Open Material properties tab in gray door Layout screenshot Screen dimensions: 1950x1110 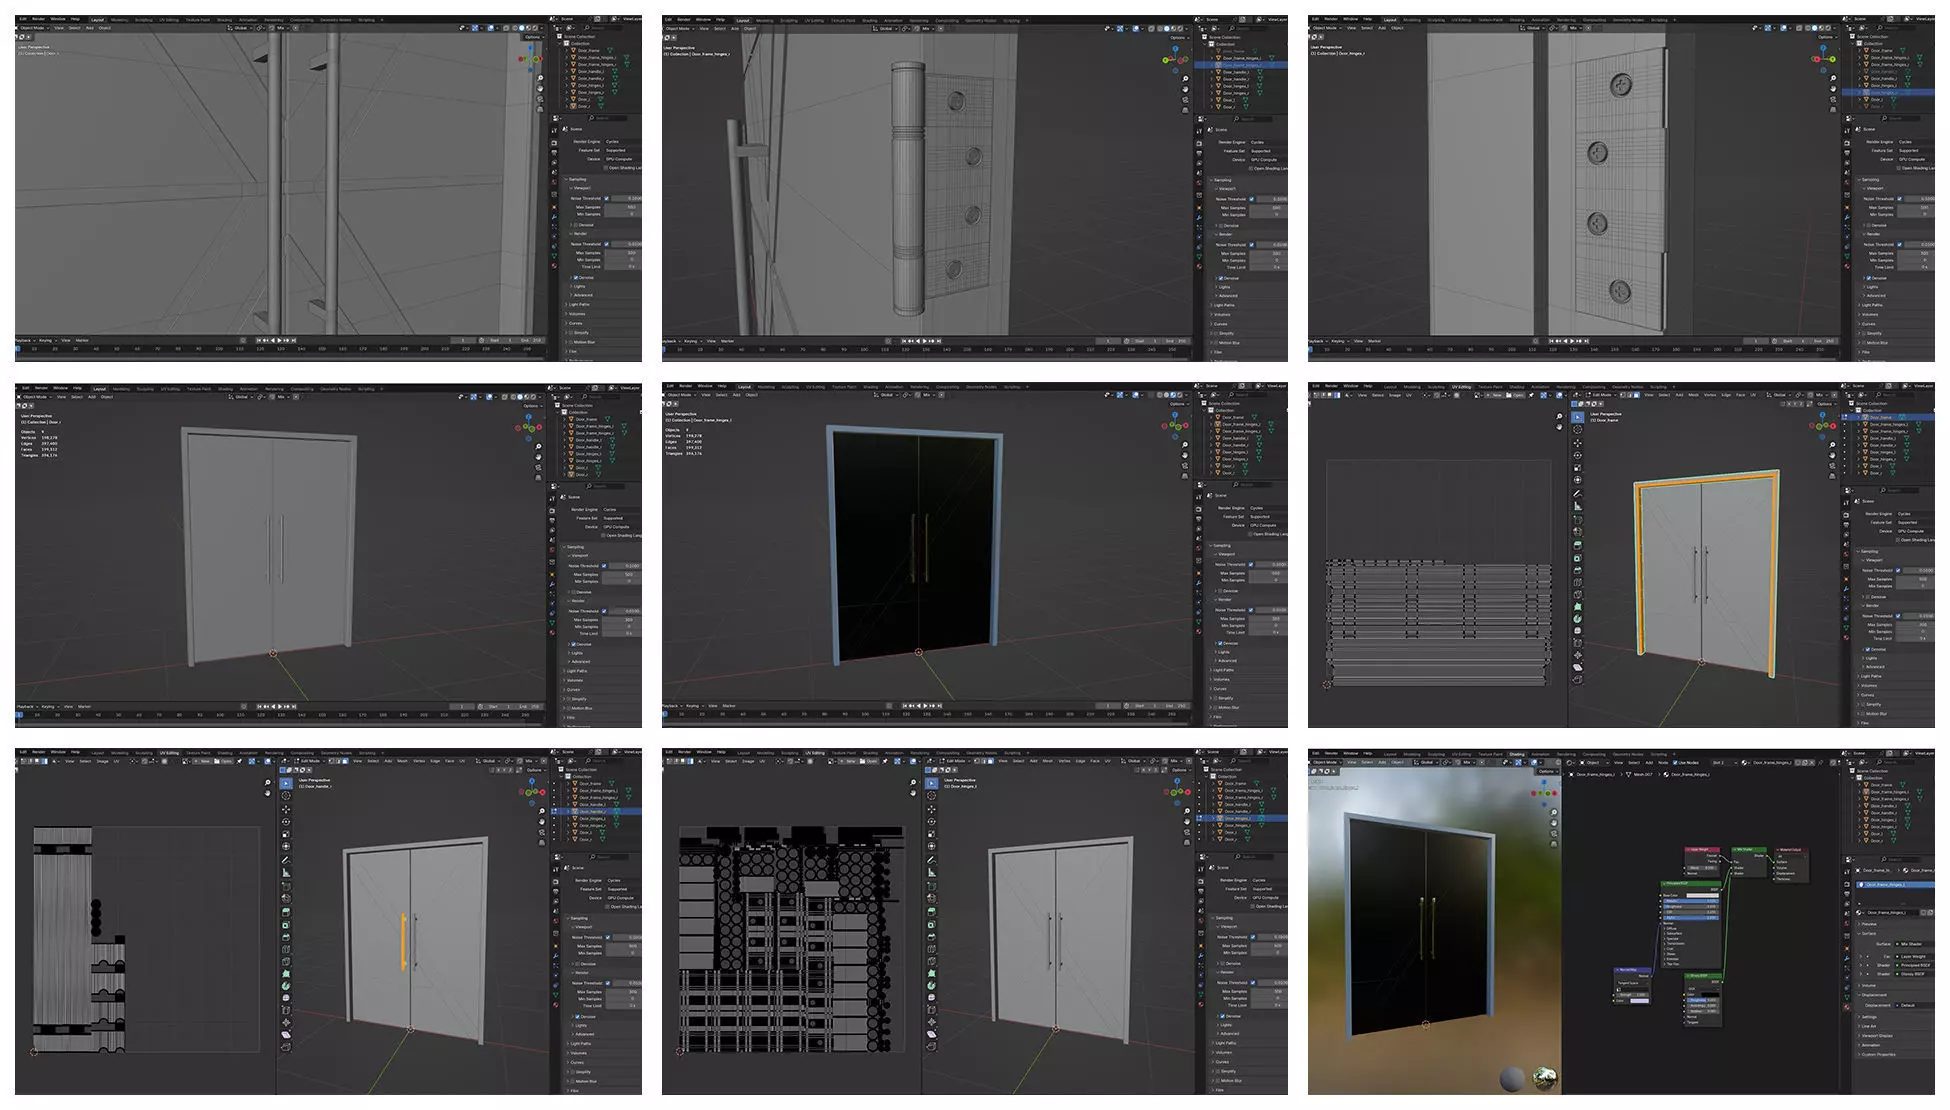click(x=552, y=632)
